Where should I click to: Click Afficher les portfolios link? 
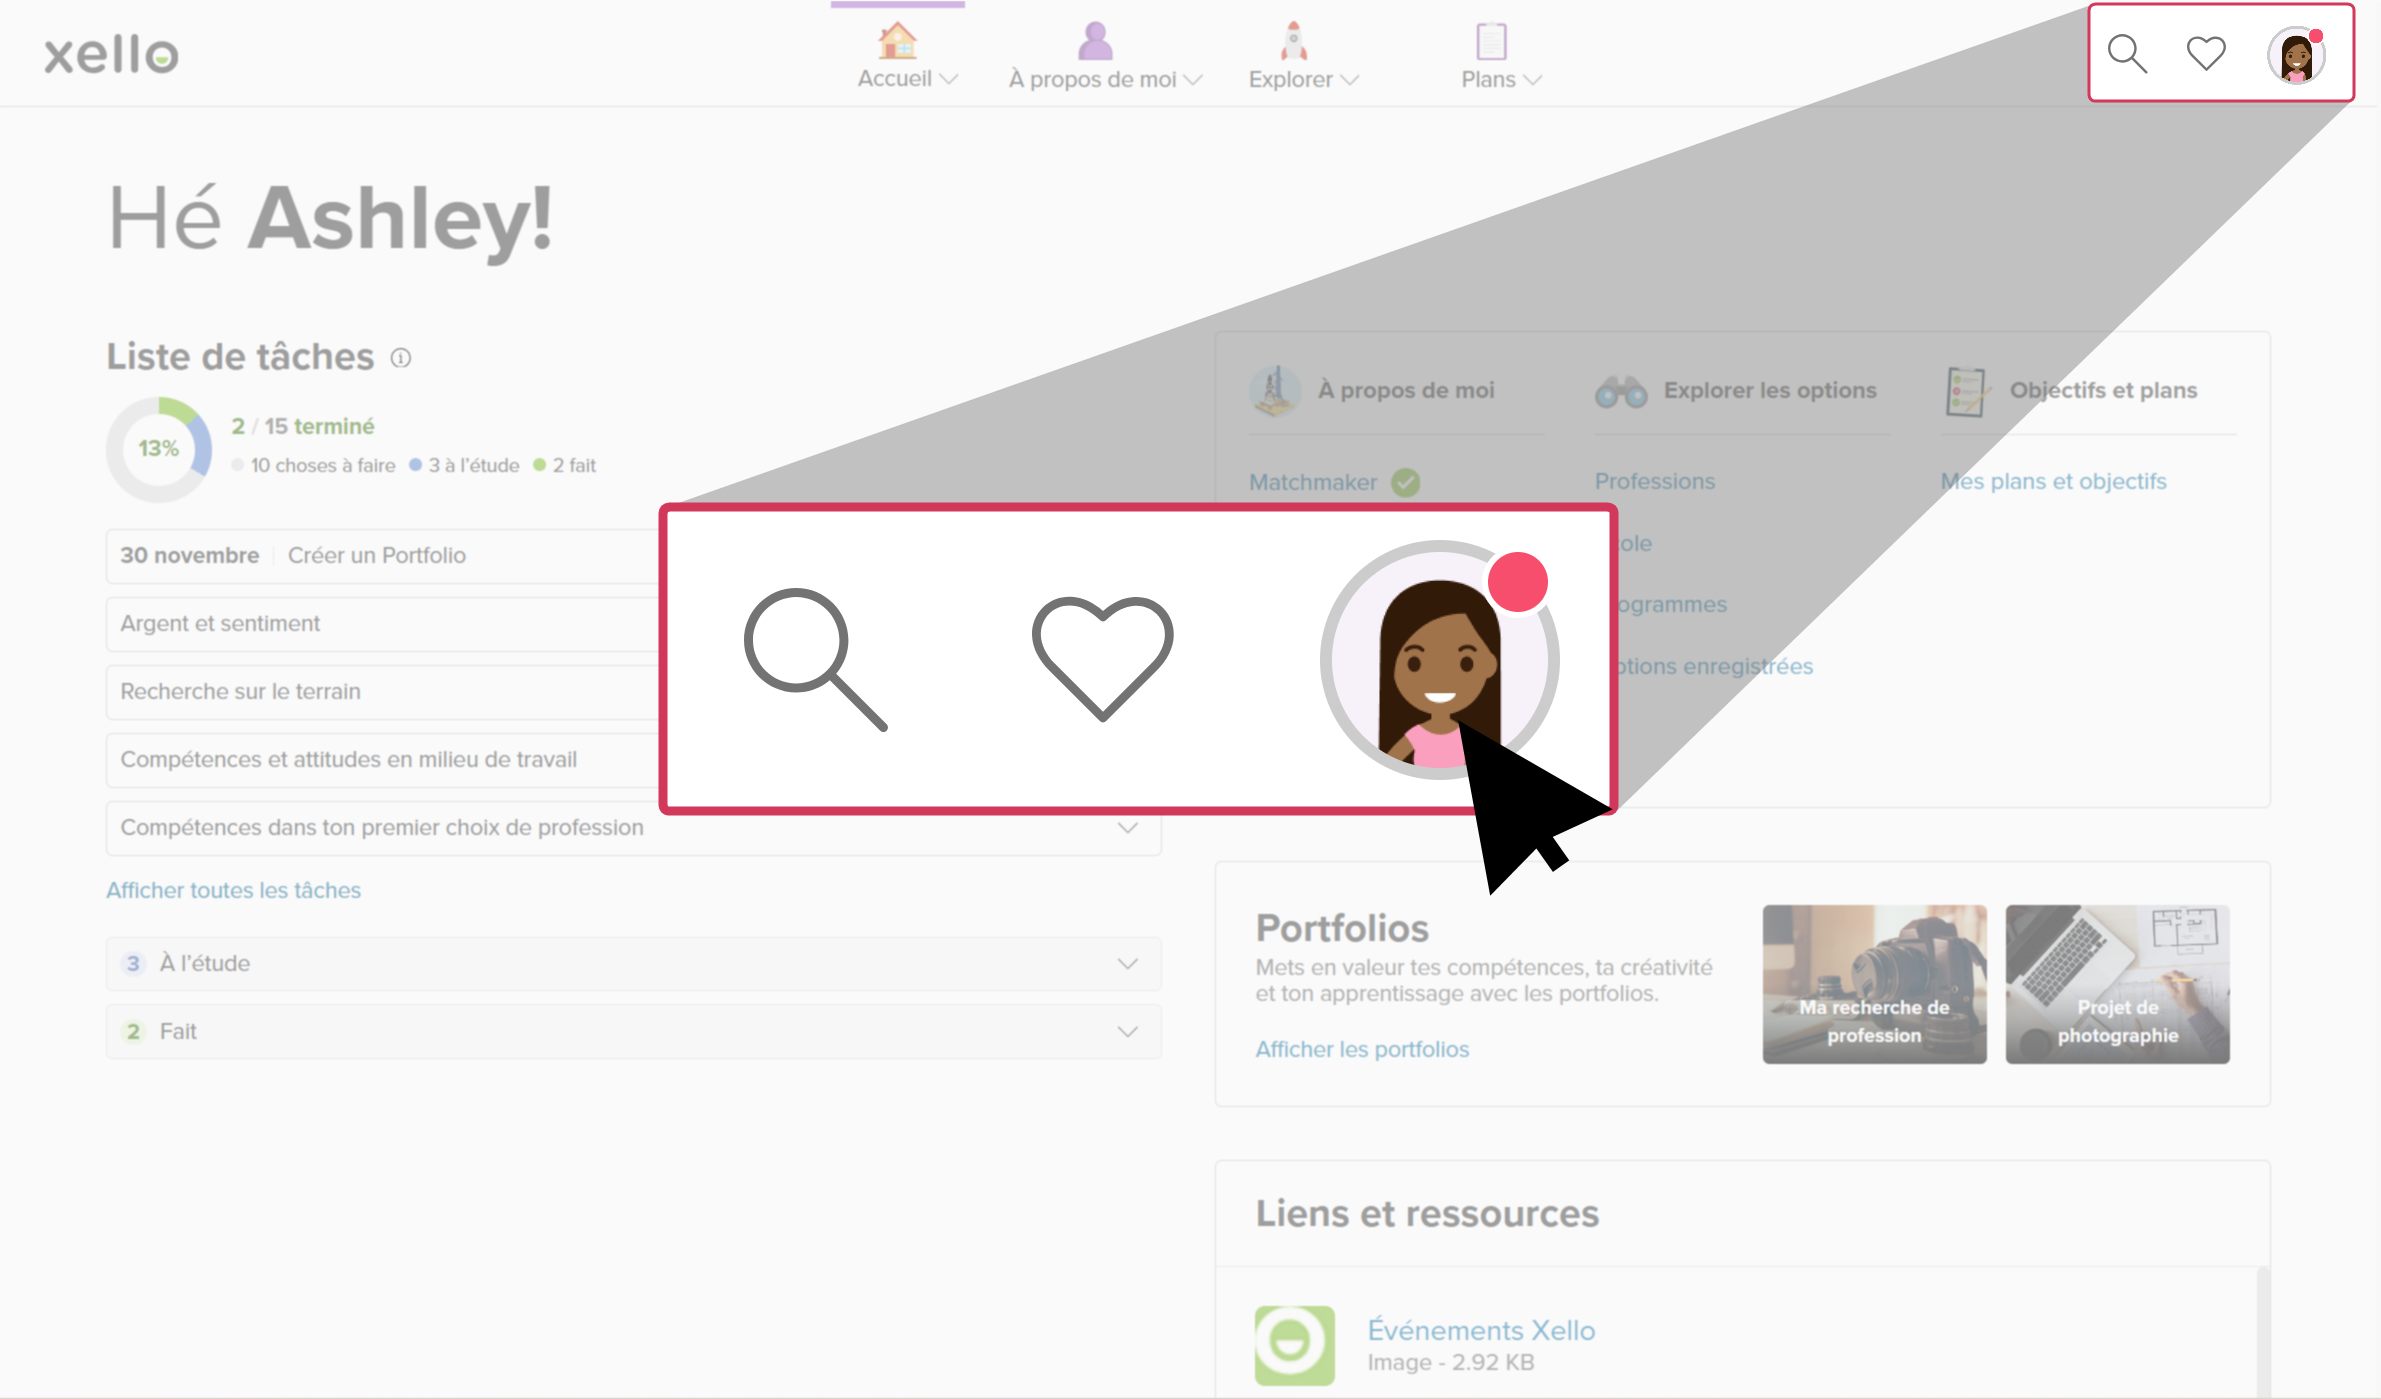tap(1362, 1050)
